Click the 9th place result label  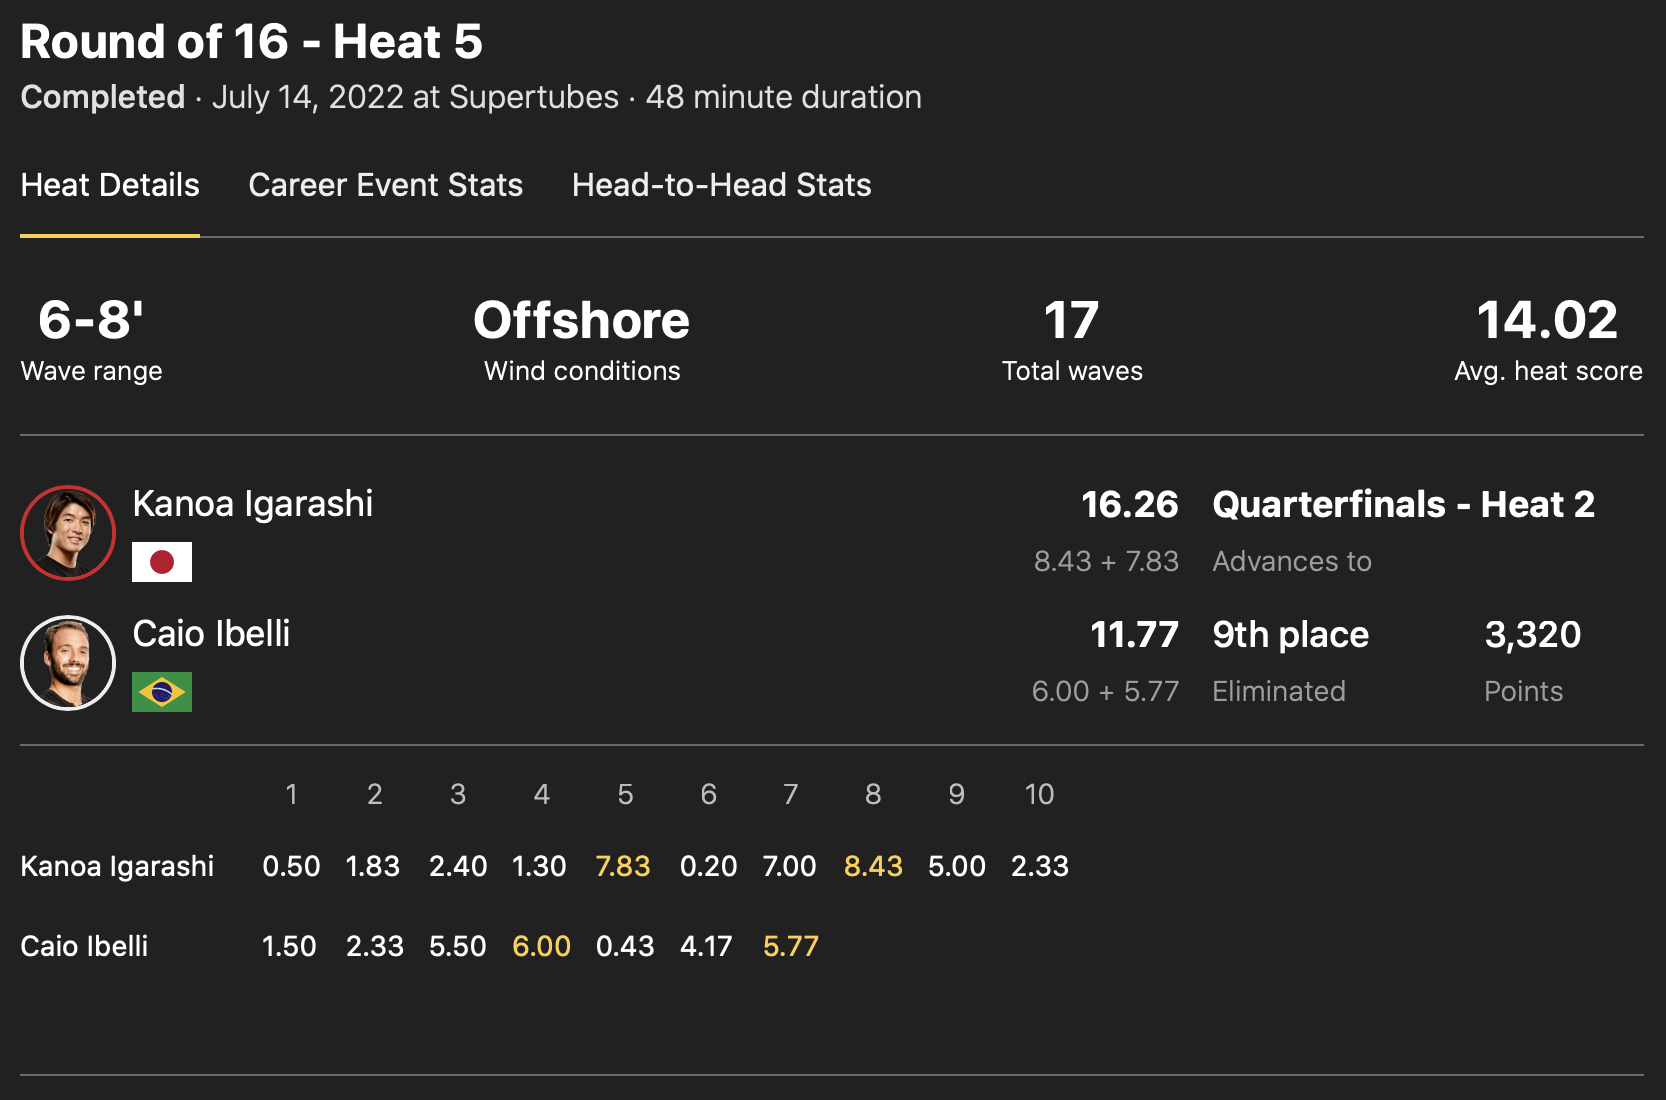click(x=1290, y=635)
